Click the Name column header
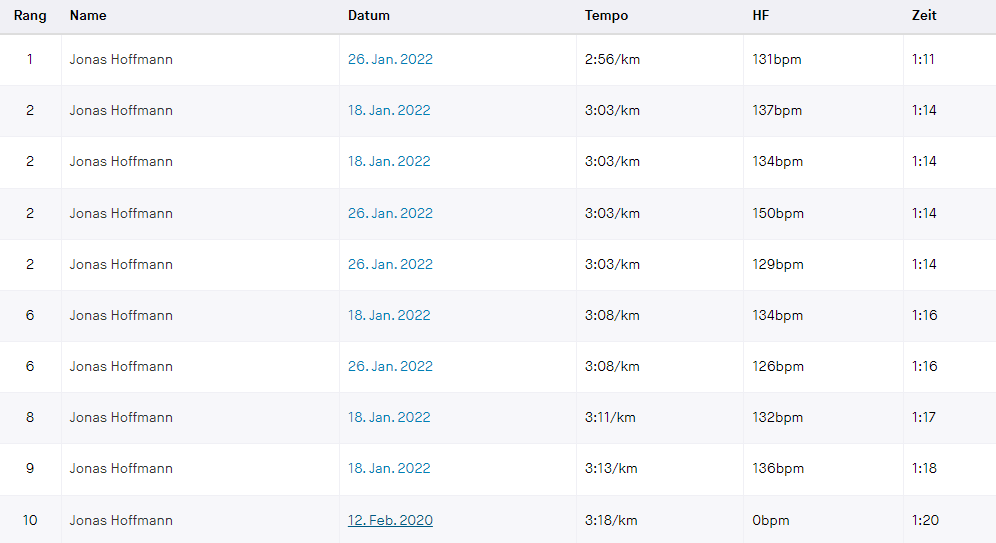Viewport: 996px width, 543px height. 88,16
